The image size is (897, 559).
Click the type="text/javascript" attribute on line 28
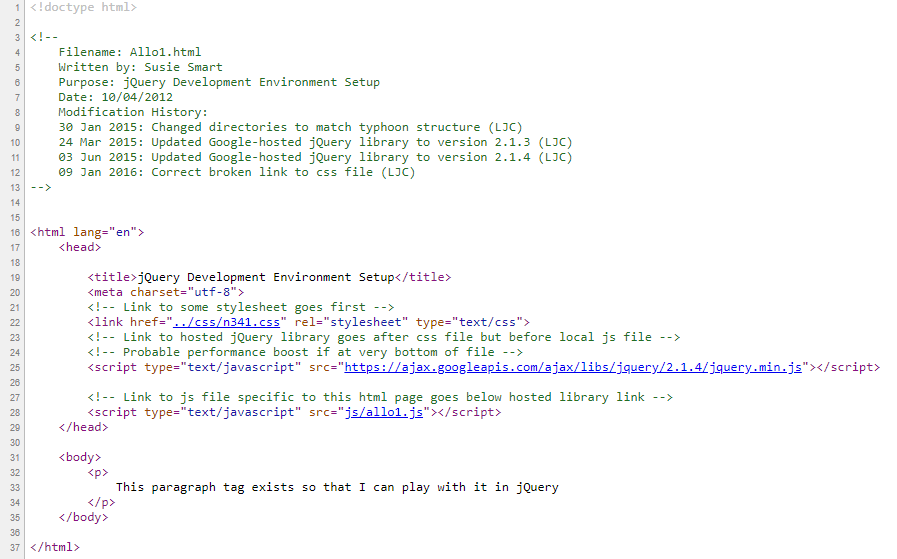223,412
